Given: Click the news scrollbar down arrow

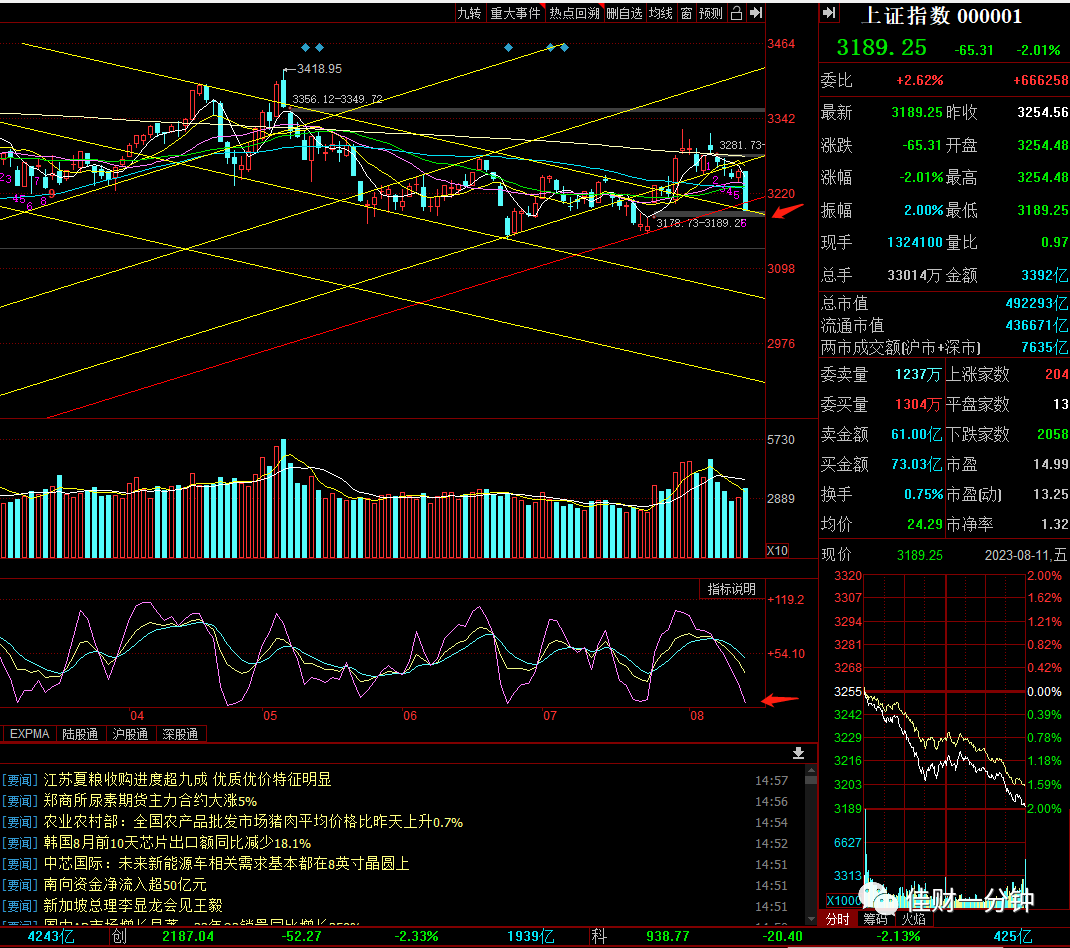Looking at the screenshot, I should coord(811,919).
